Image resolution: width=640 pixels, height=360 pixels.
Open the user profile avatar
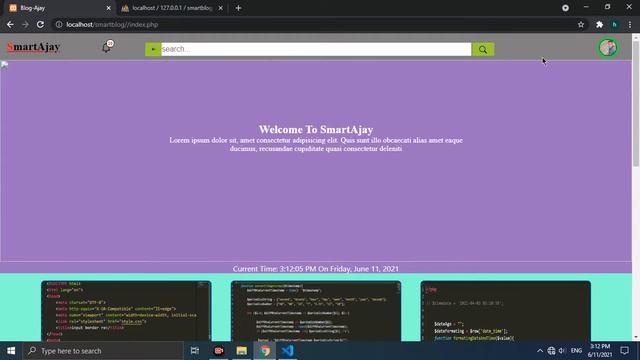tap(608, 47)
